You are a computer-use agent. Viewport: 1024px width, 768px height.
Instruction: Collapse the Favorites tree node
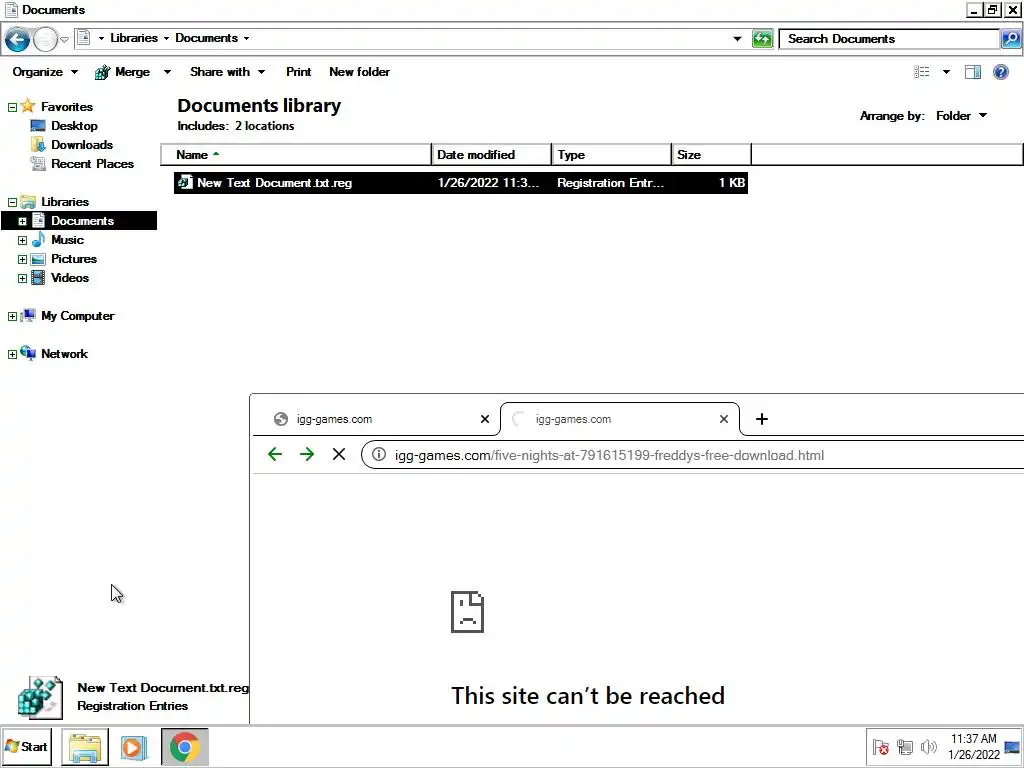pos(12,107)
